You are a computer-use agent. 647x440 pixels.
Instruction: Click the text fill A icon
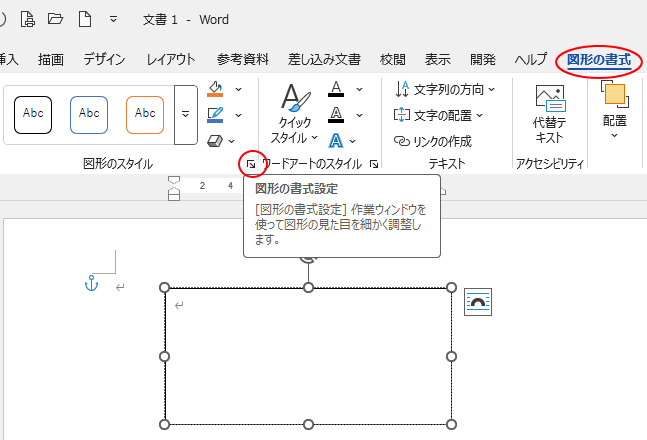(336, 89)
